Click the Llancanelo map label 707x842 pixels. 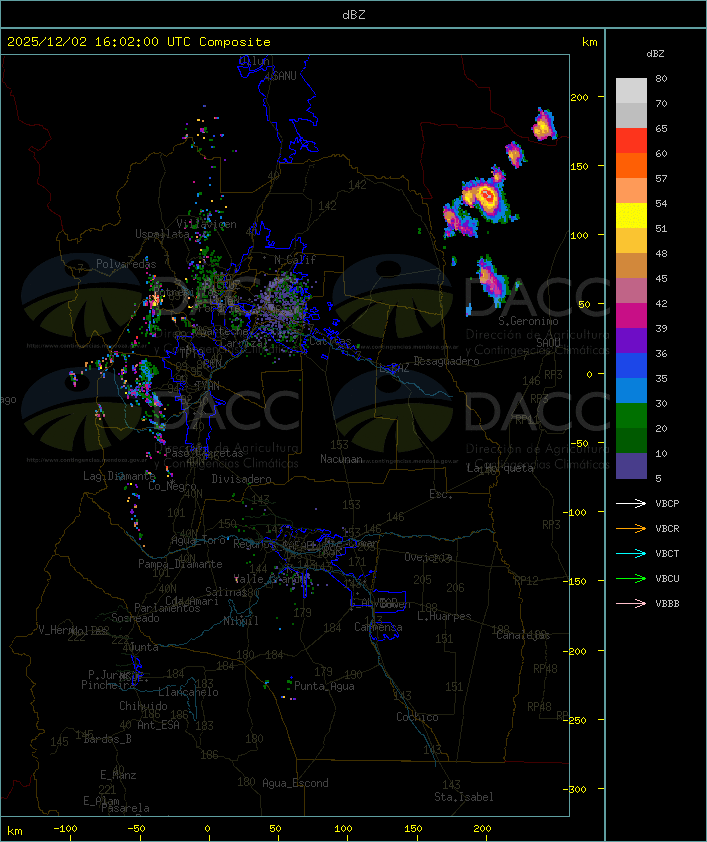point(188,692)
